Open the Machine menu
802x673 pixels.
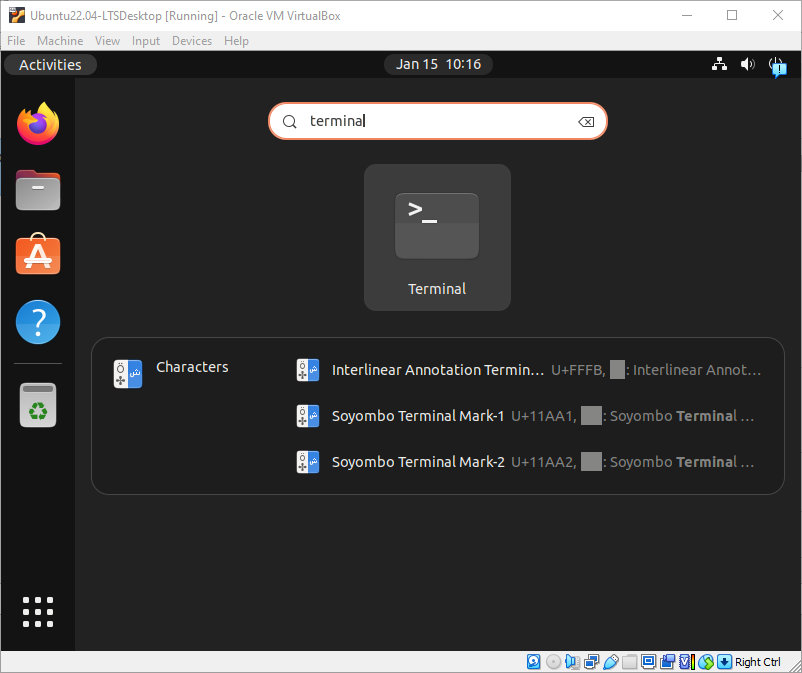pos(60,41)
